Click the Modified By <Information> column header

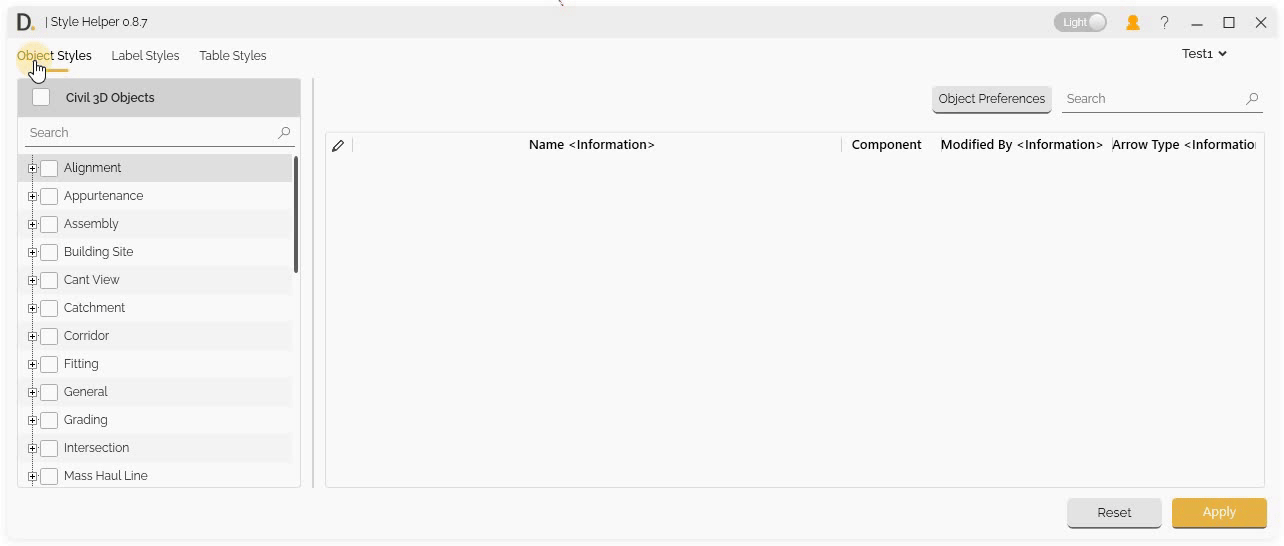tap(1022, 145)
